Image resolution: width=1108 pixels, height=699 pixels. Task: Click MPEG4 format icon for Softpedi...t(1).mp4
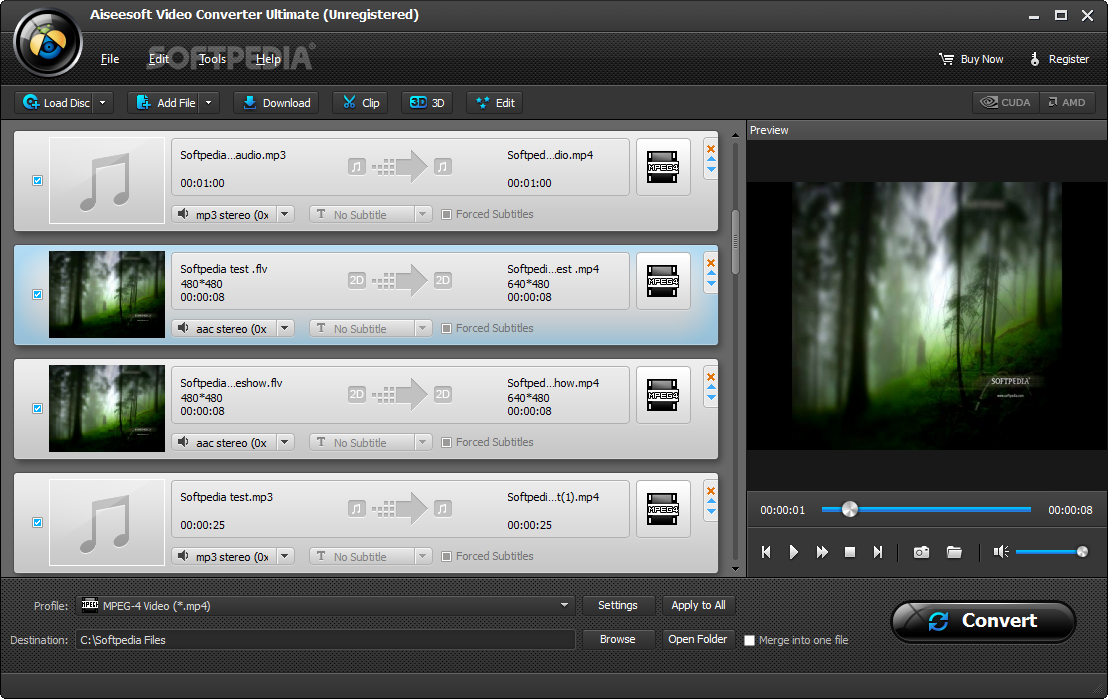point(663,509)
